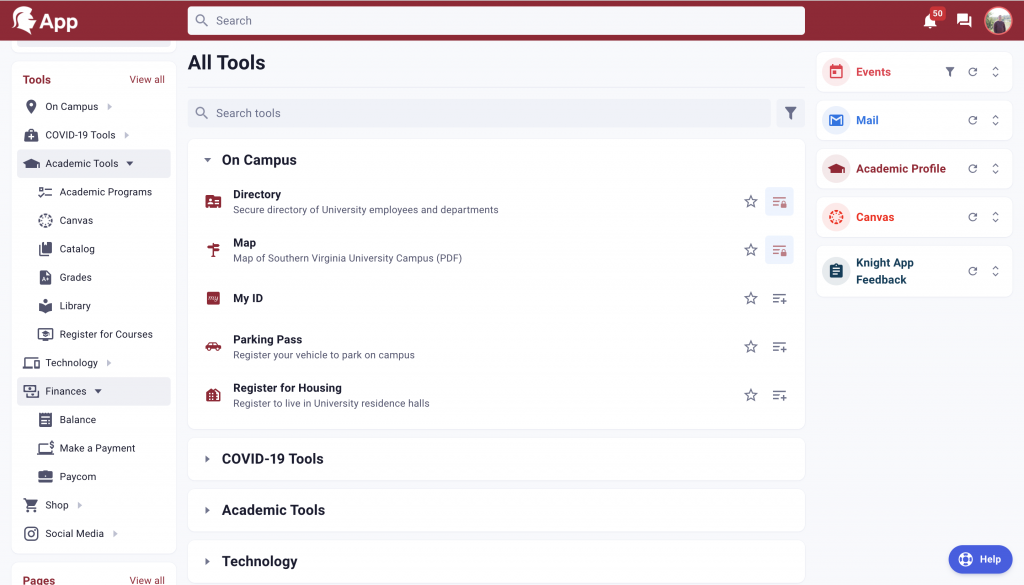Screen dimensions: 1024x585
Task: Expand Technology in sidebar
Action: [x=109, y=363]
